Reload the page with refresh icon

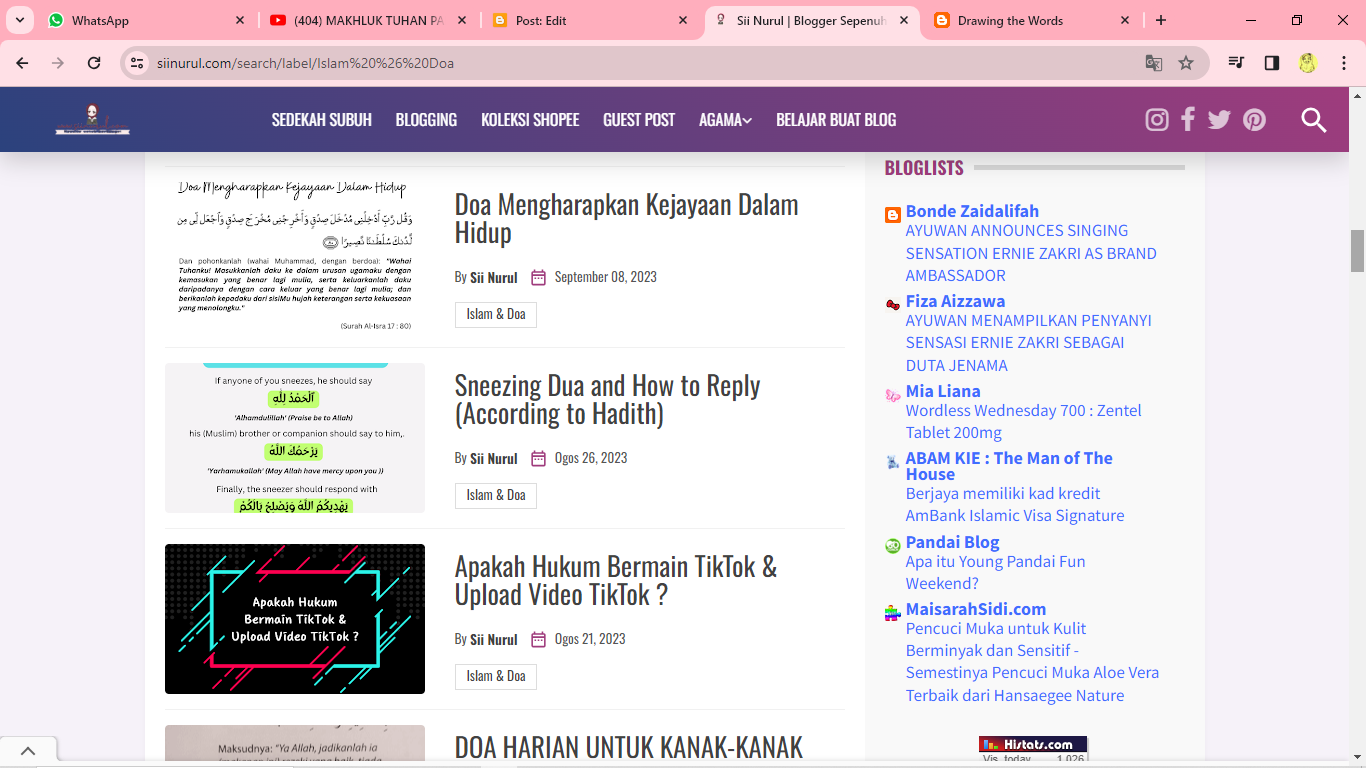coord(94,63)
